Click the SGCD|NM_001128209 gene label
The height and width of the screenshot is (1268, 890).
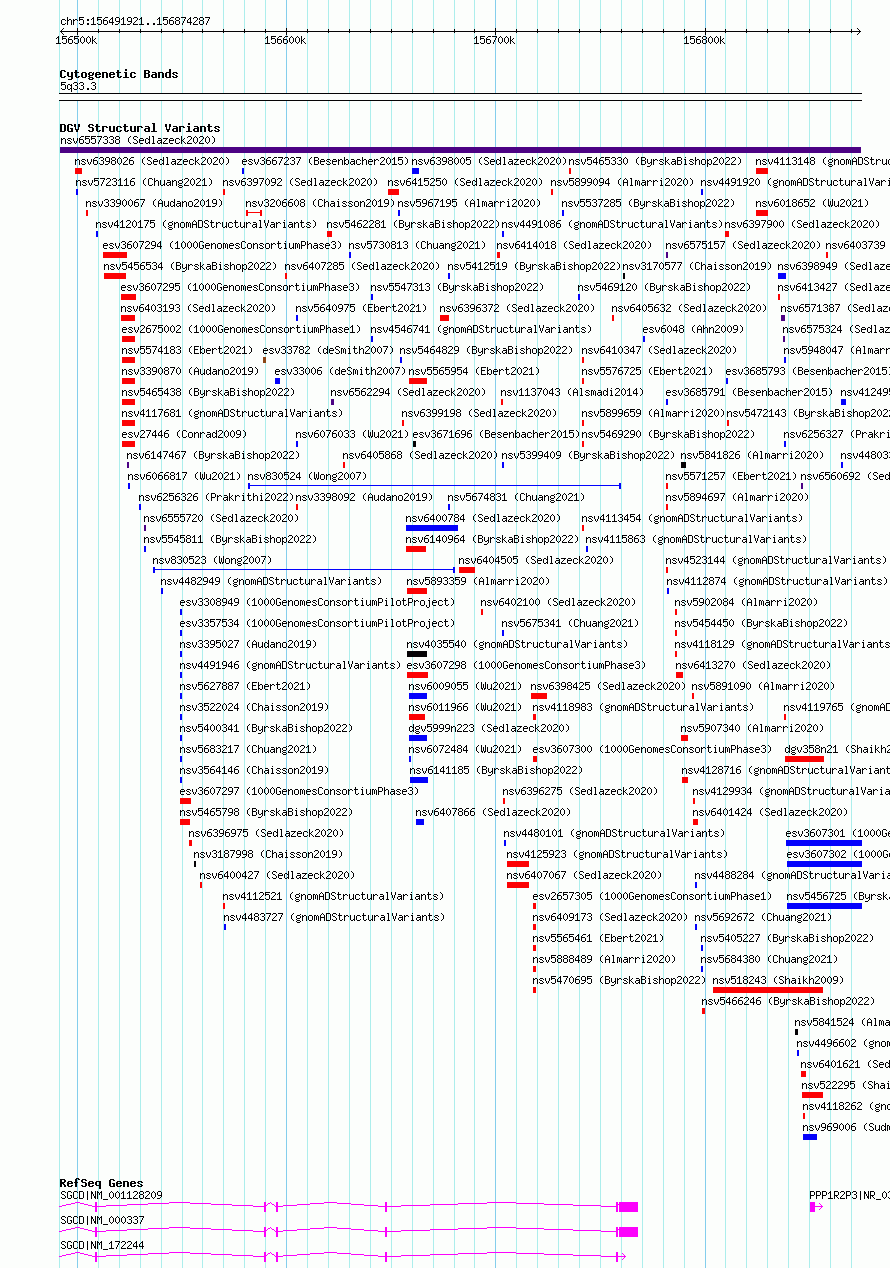pyautogui.click(x=110, y=1195)
